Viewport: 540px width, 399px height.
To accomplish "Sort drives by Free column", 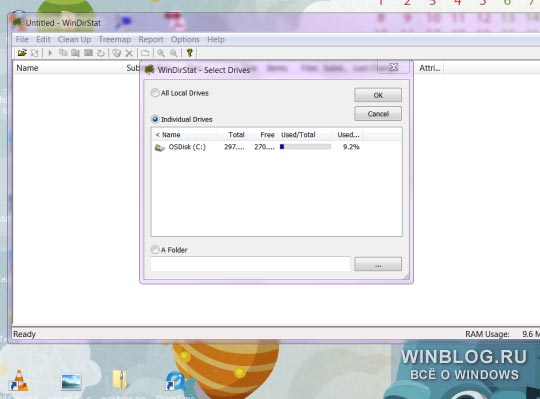I will pos(262,135).
